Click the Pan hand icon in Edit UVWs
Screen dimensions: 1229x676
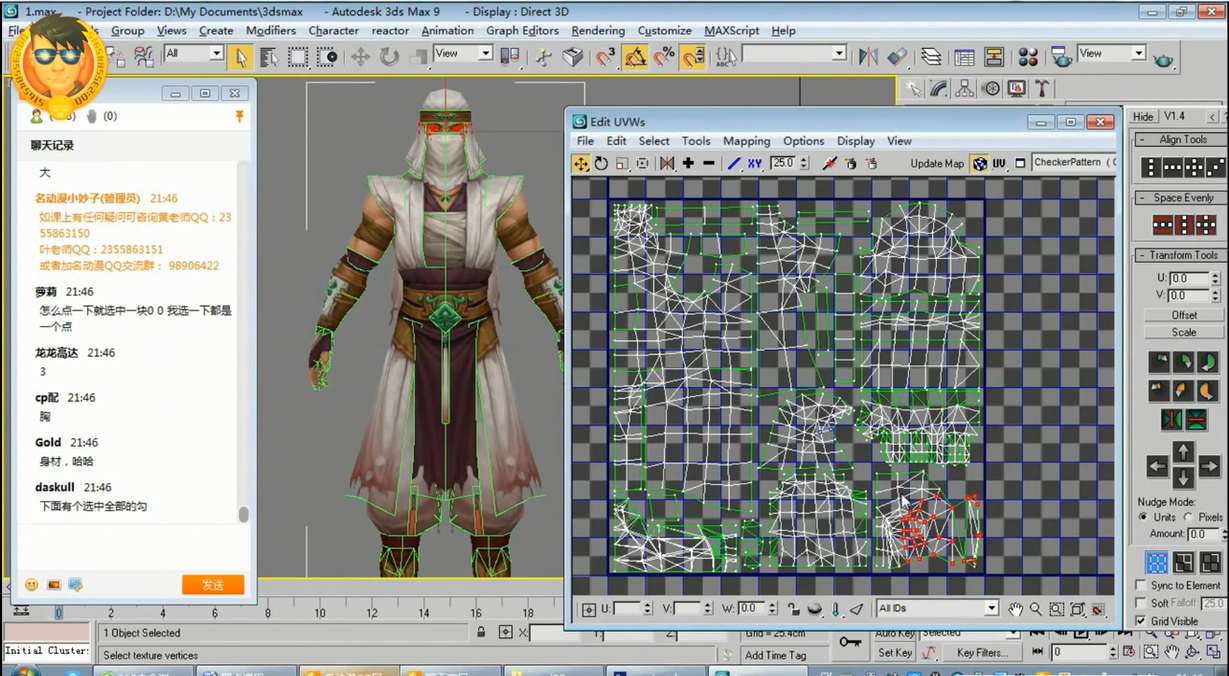coord(1015,608)
